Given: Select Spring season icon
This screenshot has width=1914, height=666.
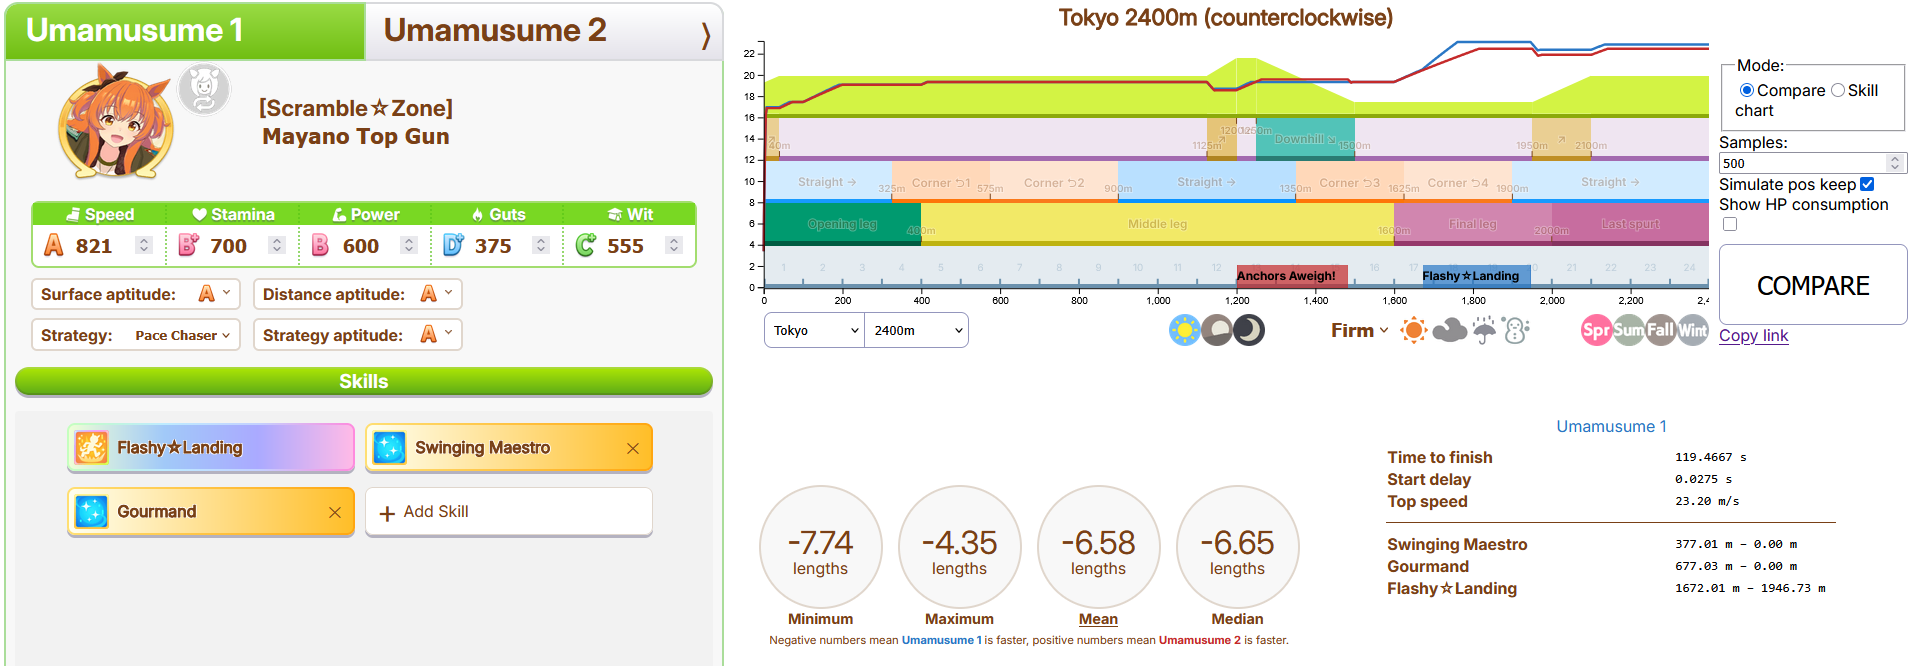Looking at the screenshot, I should point(1596,330).
